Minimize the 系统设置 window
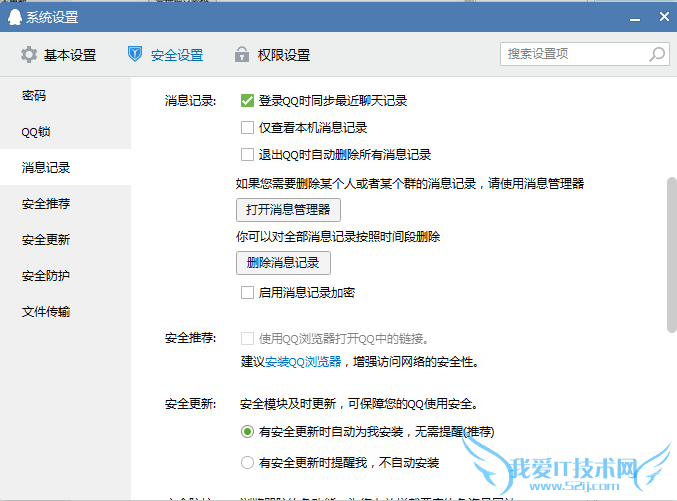The height and width of the screenshot is (501, 677). [635, 19]
